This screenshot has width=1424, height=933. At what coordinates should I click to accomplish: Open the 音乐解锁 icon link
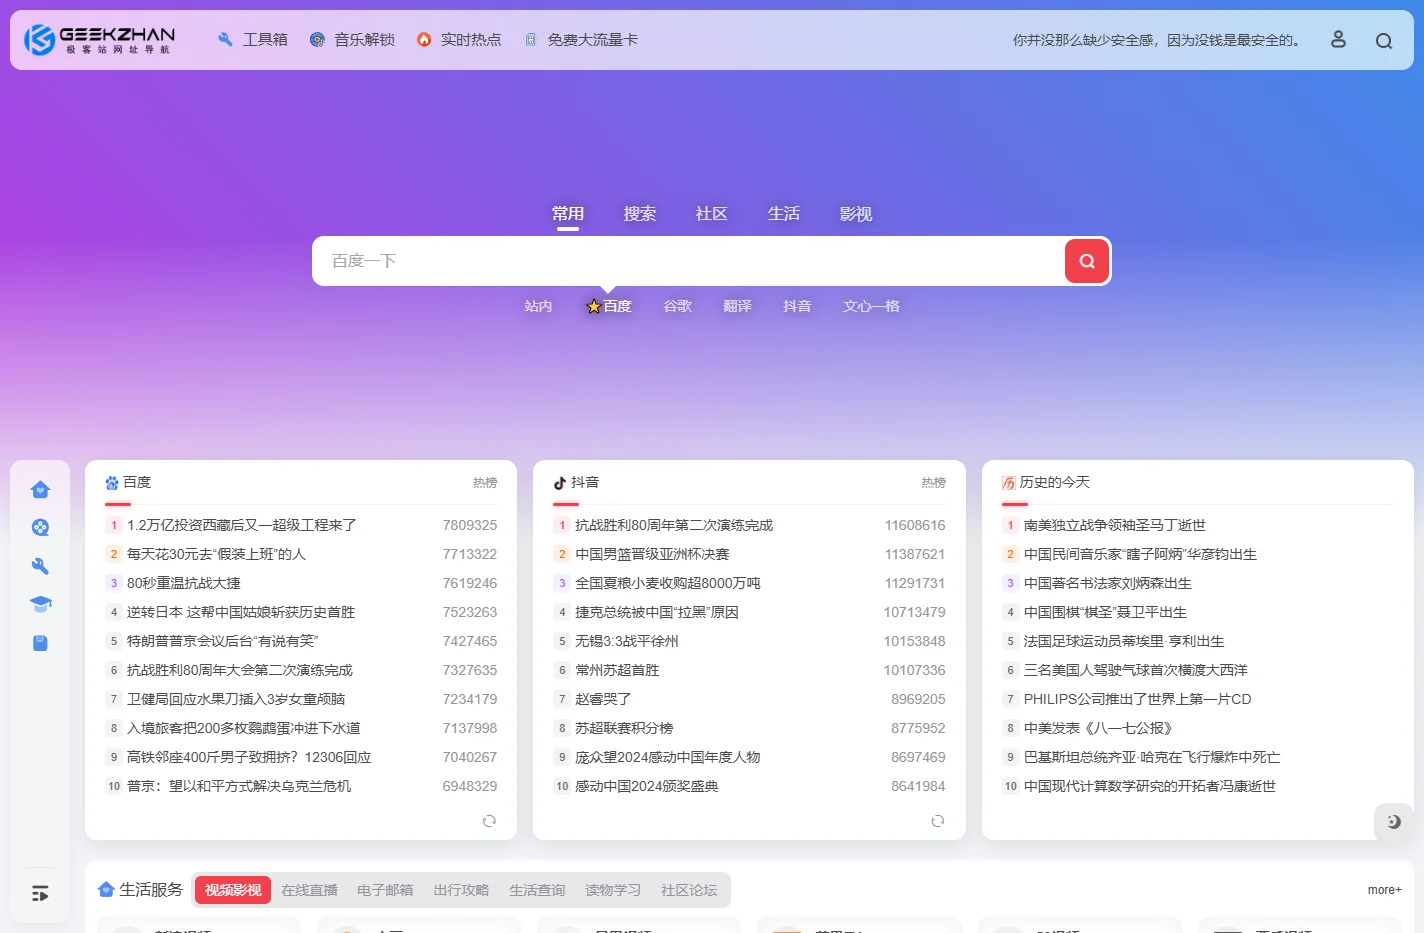pos(317,40)
